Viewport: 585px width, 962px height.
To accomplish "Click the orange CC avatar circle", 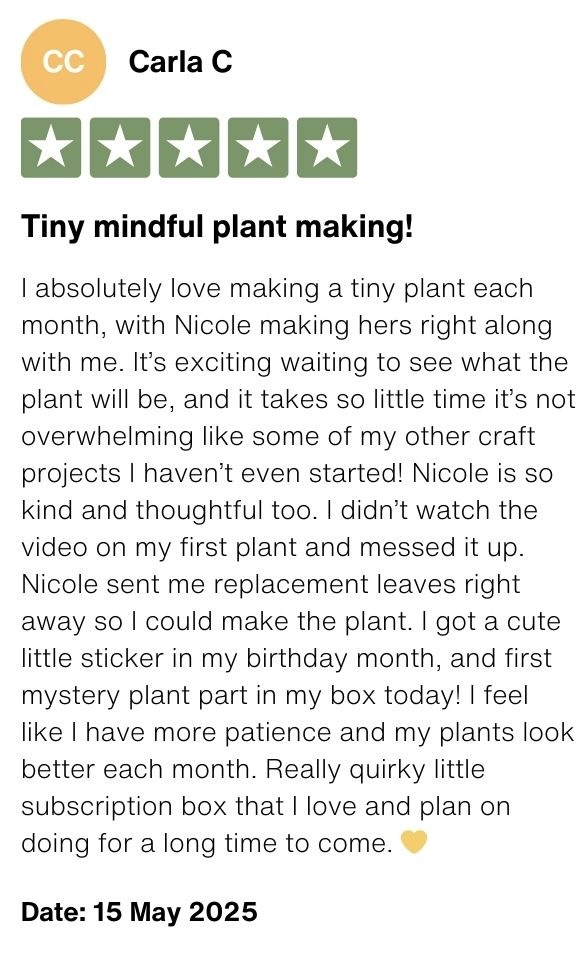I will [63, 62].
